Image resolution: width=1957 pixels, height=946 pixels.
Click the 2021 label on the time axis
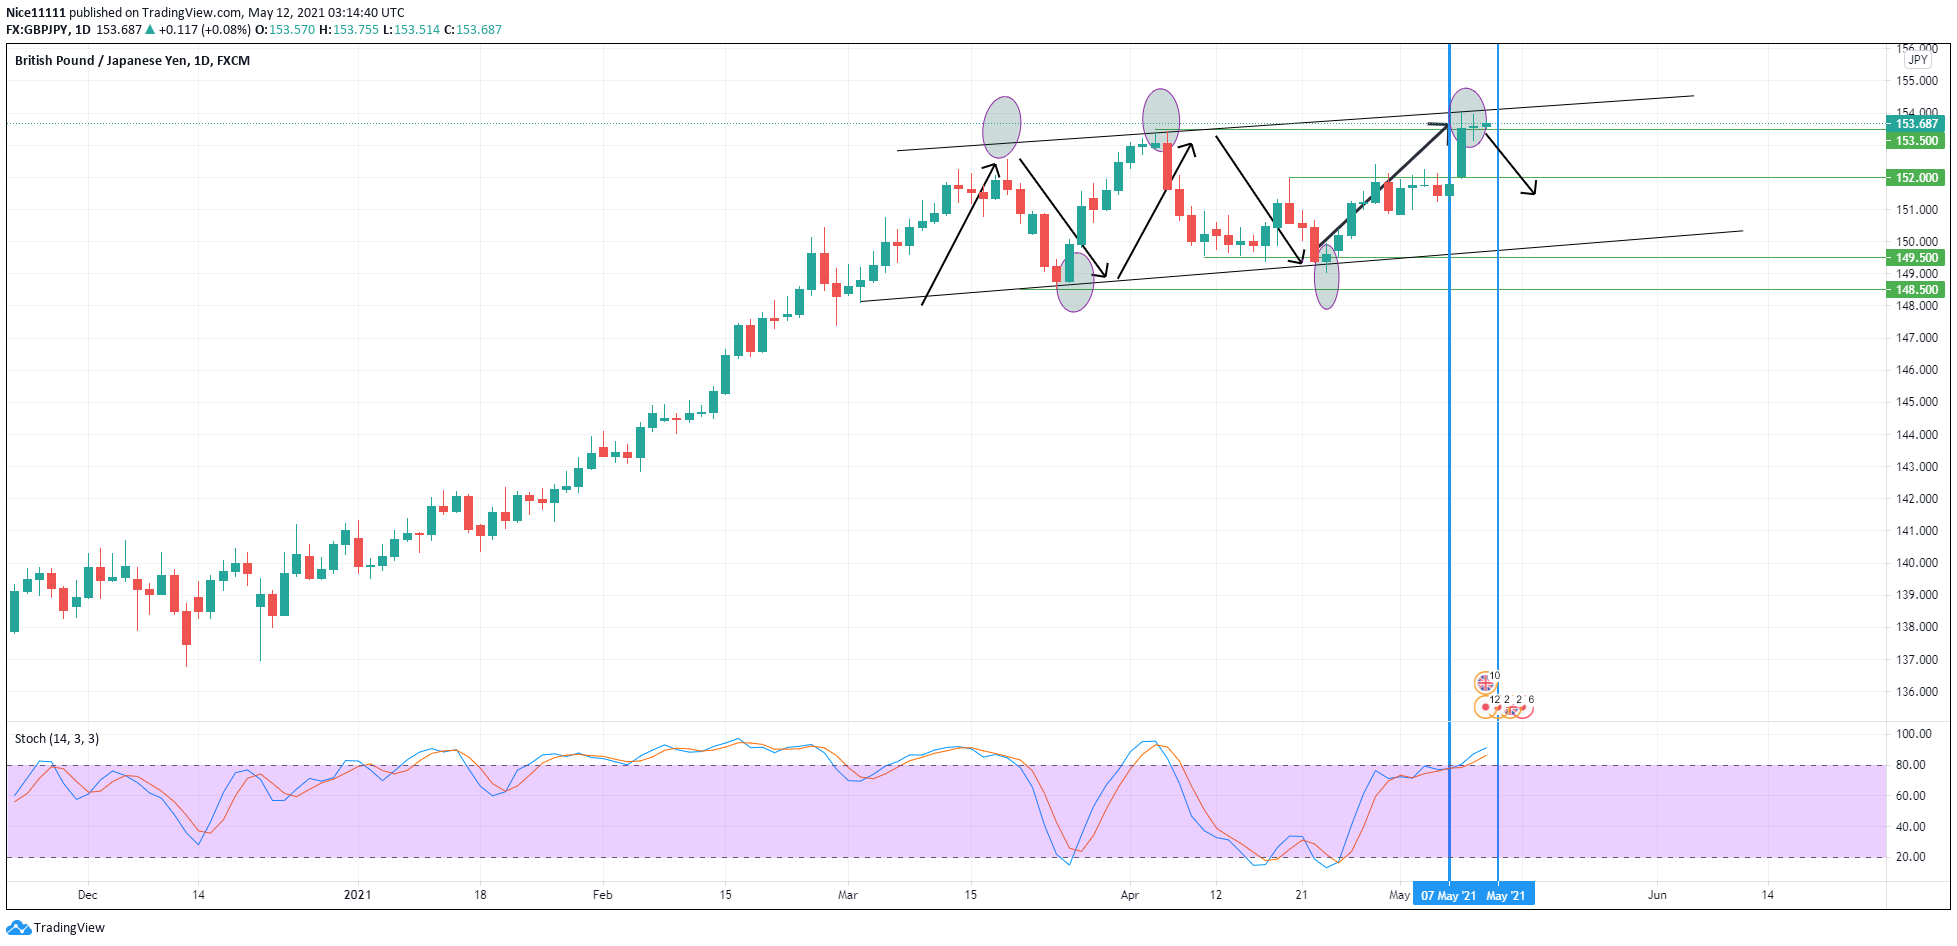coord(357,895)
